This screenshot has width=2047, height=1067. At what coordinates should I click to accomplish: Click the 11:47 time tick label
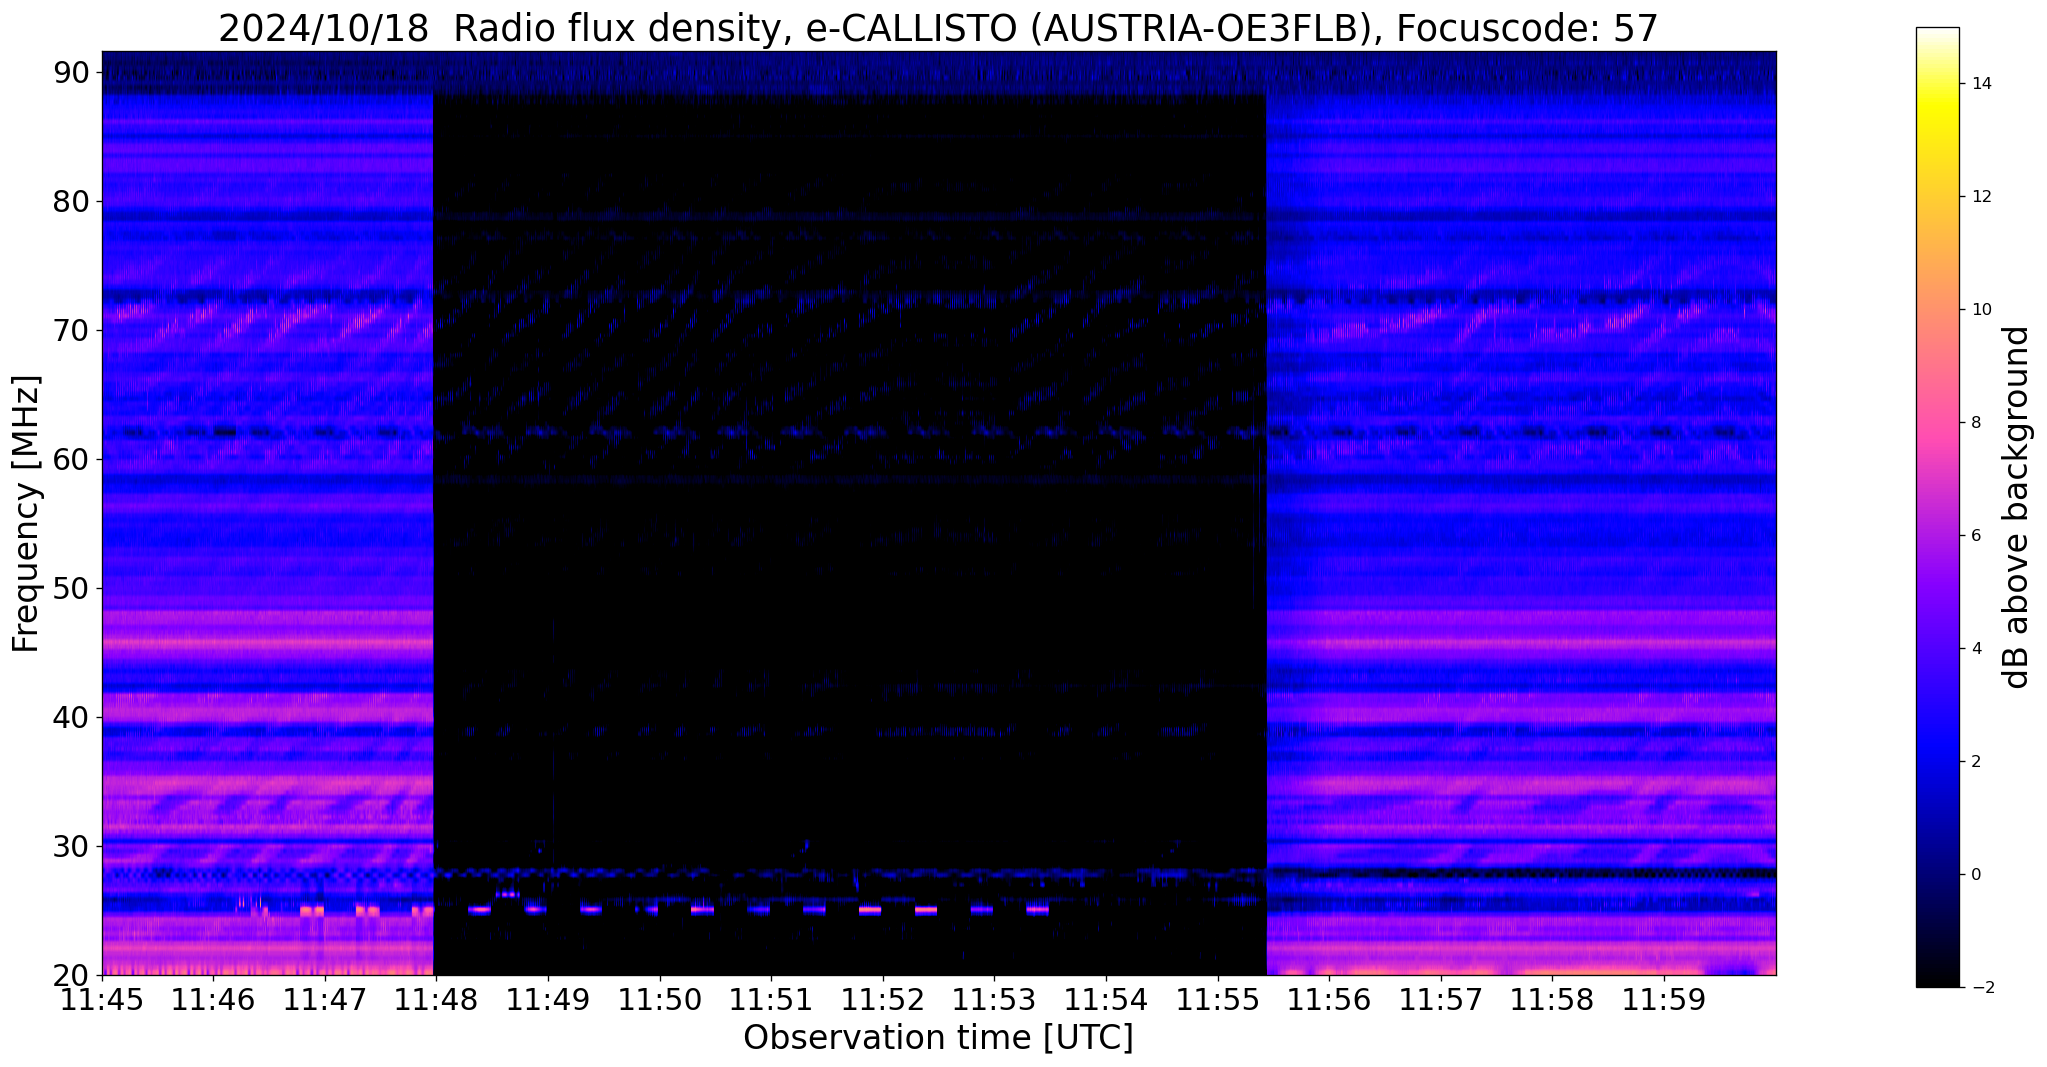coord(325,1000)
